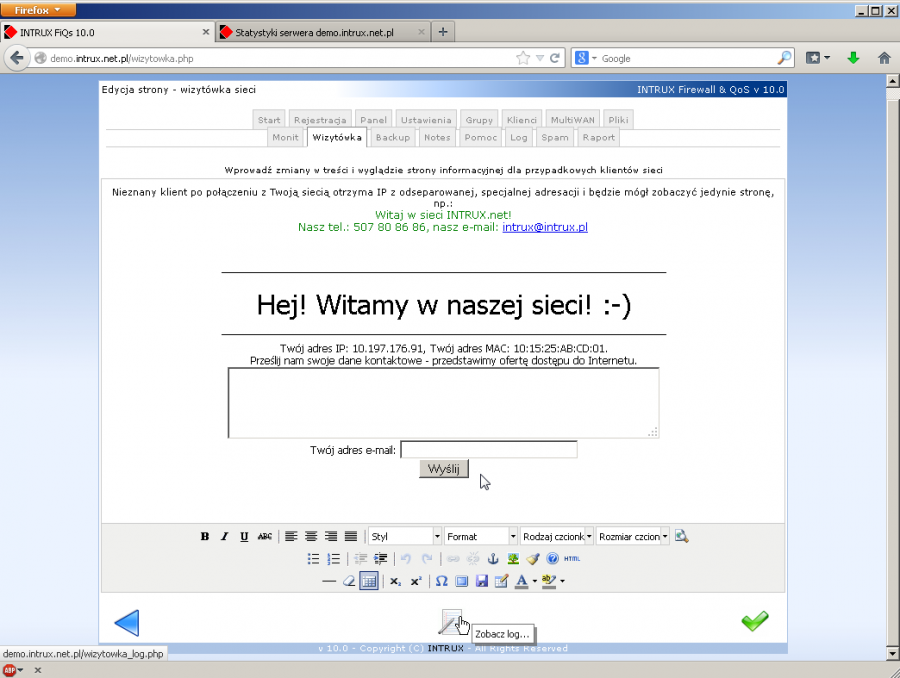This screenshot has height=678, width=900.
Task: Align text left in the editor
Action: pos(292,536)
